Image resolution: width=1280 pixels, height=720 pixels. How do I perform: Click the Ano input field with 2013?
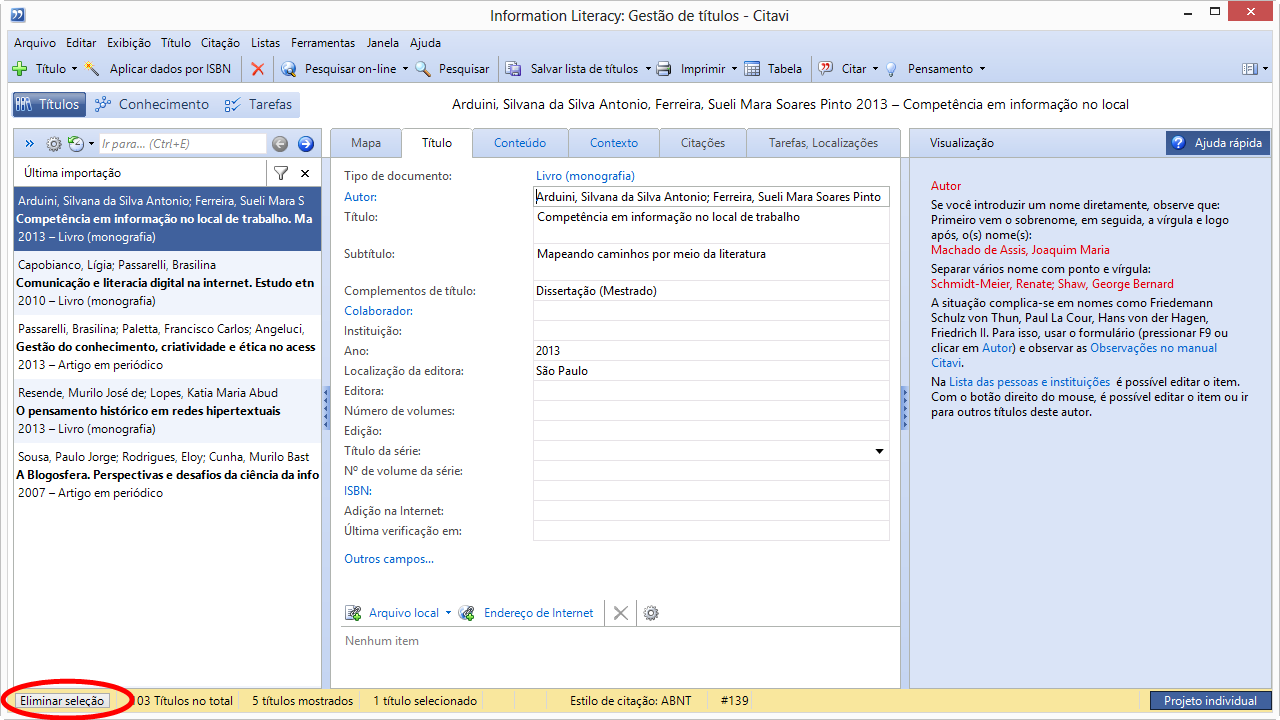[x=711, y=351]
